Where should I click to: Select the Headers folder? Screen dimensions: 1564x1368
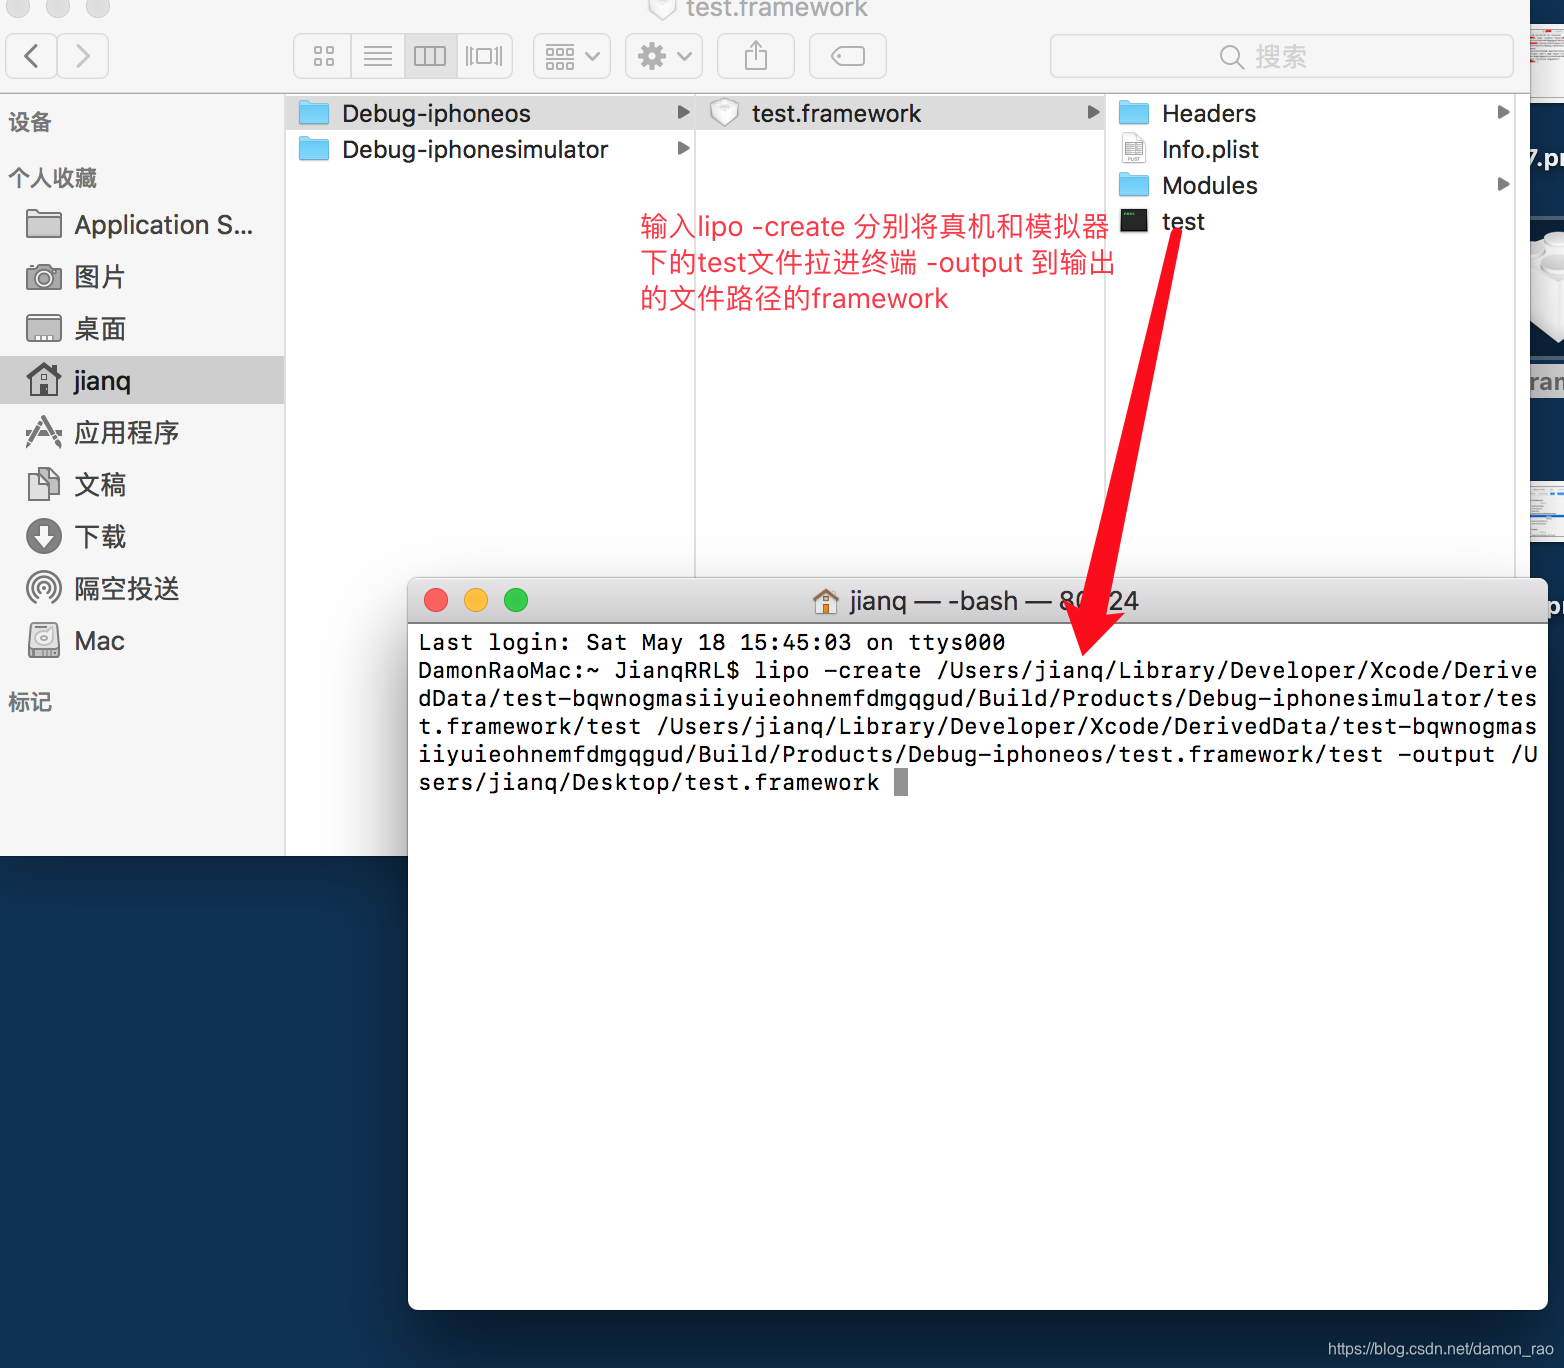1310,113
